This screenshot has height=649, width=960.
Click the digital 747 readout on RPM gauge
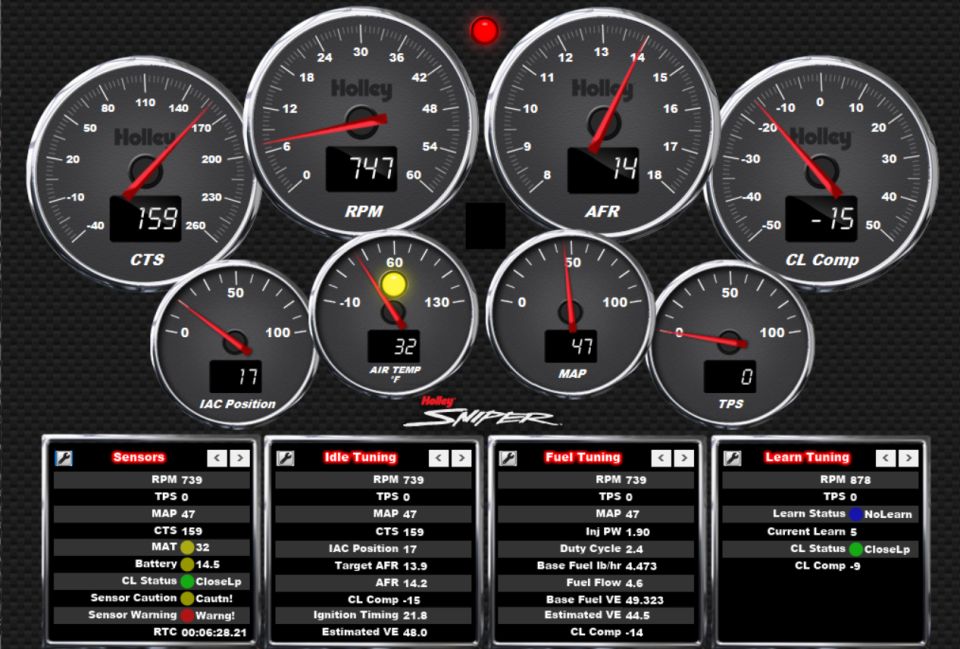[x=361, y=170]
